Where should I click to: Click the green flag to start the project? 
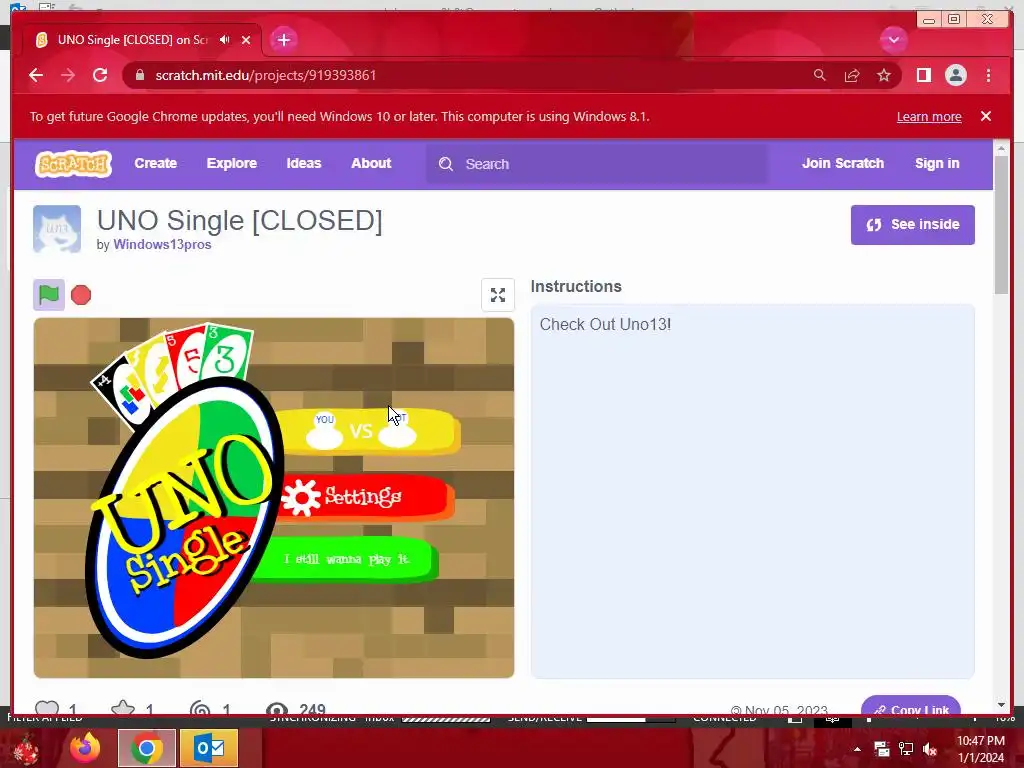(49, 295)
